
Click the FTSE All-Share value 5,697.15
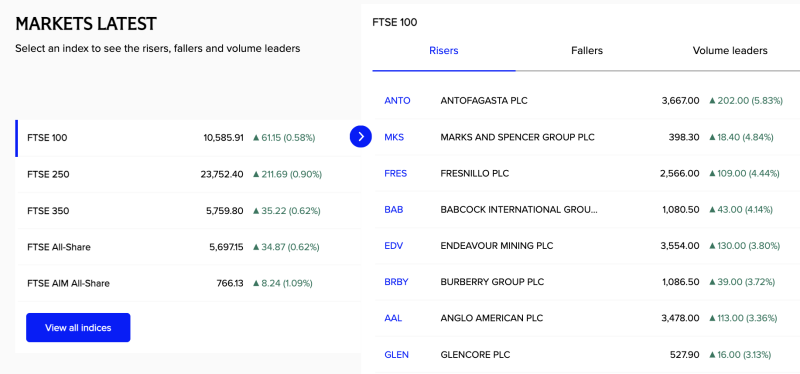pyautogui.click(x=226, y=247)
